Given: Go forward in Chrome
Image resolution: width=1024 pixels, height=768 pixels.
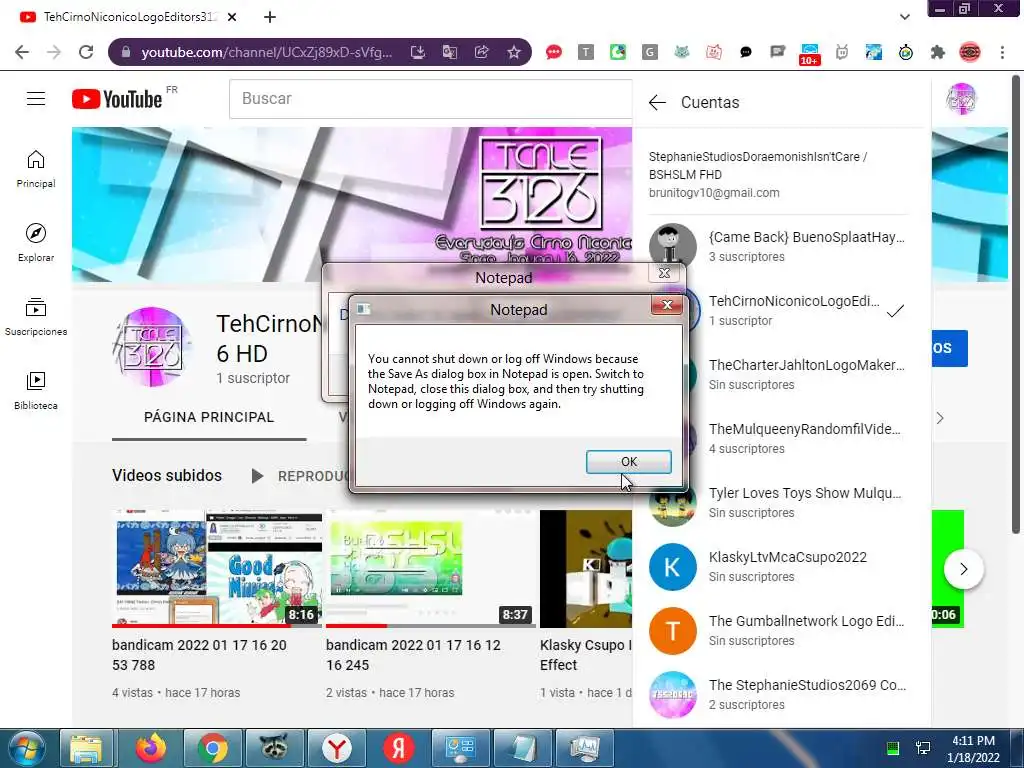Looking at the screenshot, I should click(54, 52).
